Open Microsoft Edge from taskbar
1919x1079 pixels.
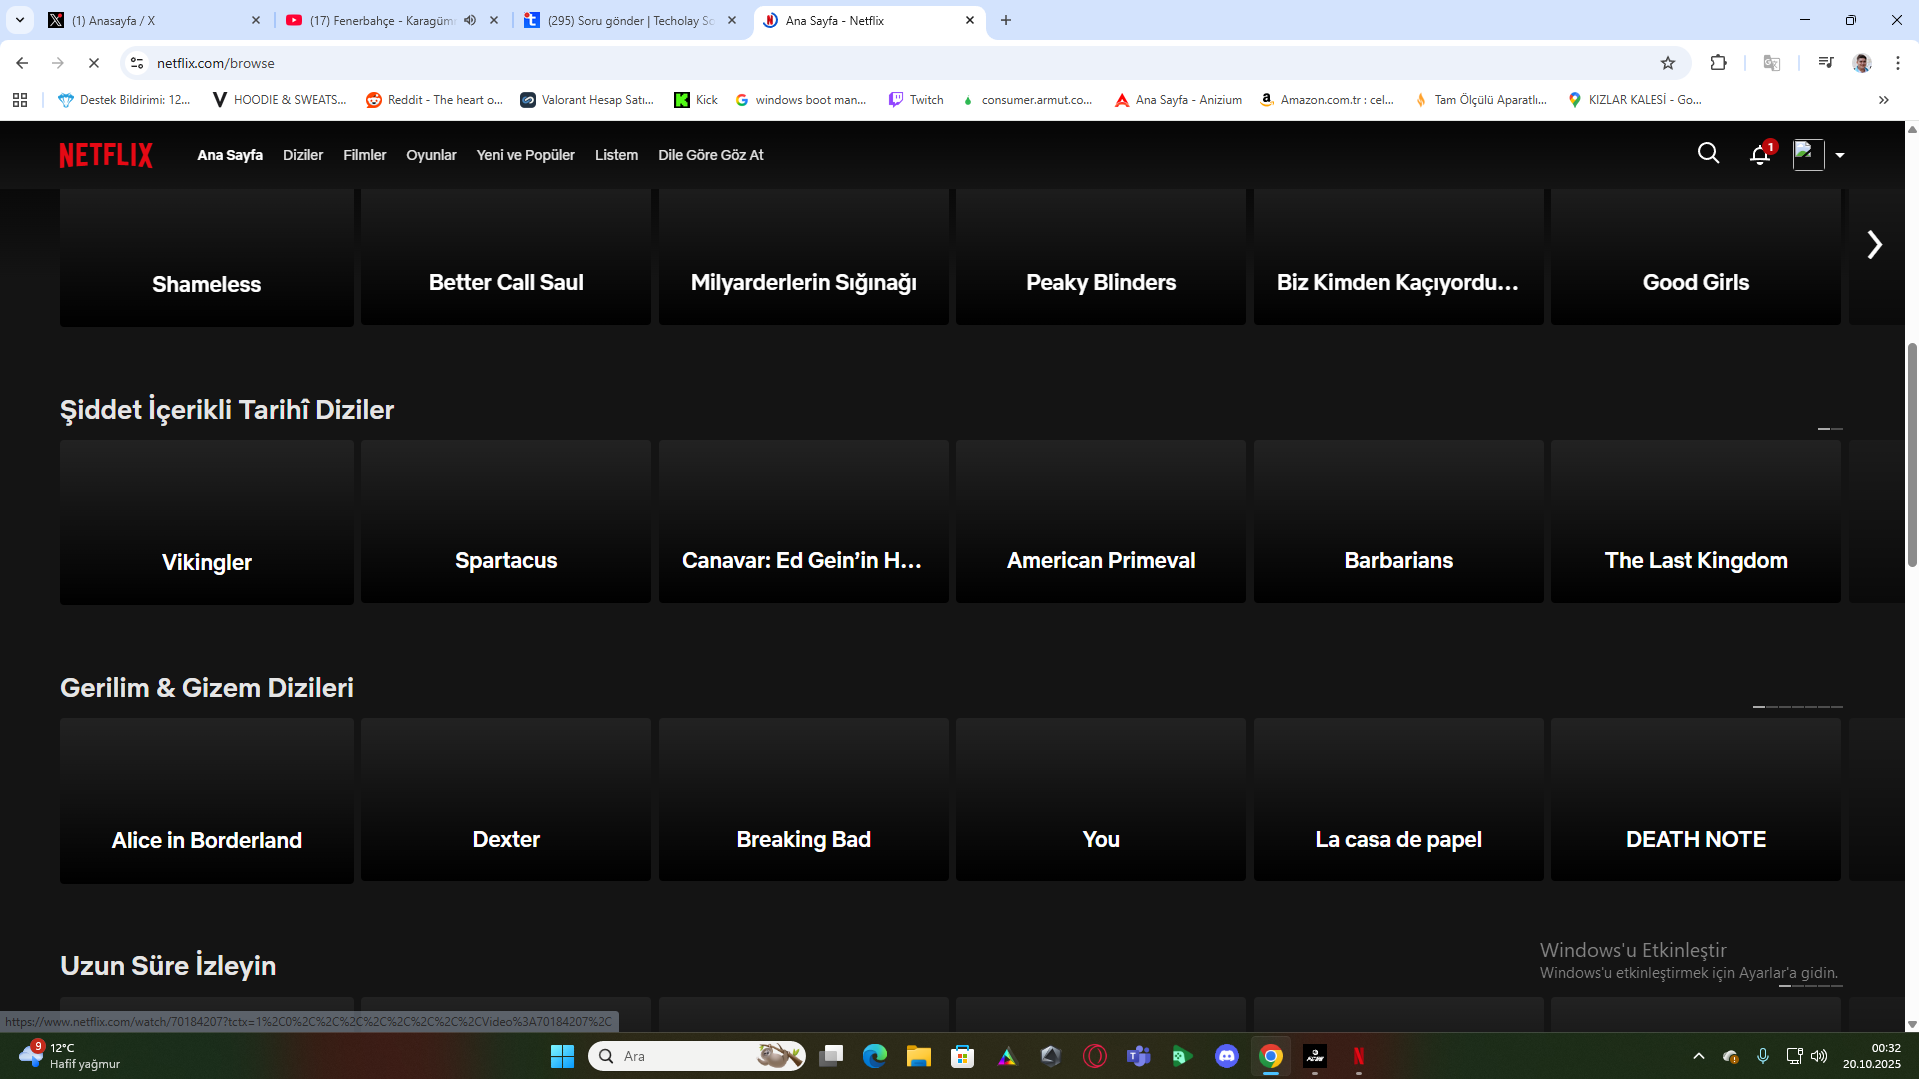[x=875, y=1056]
